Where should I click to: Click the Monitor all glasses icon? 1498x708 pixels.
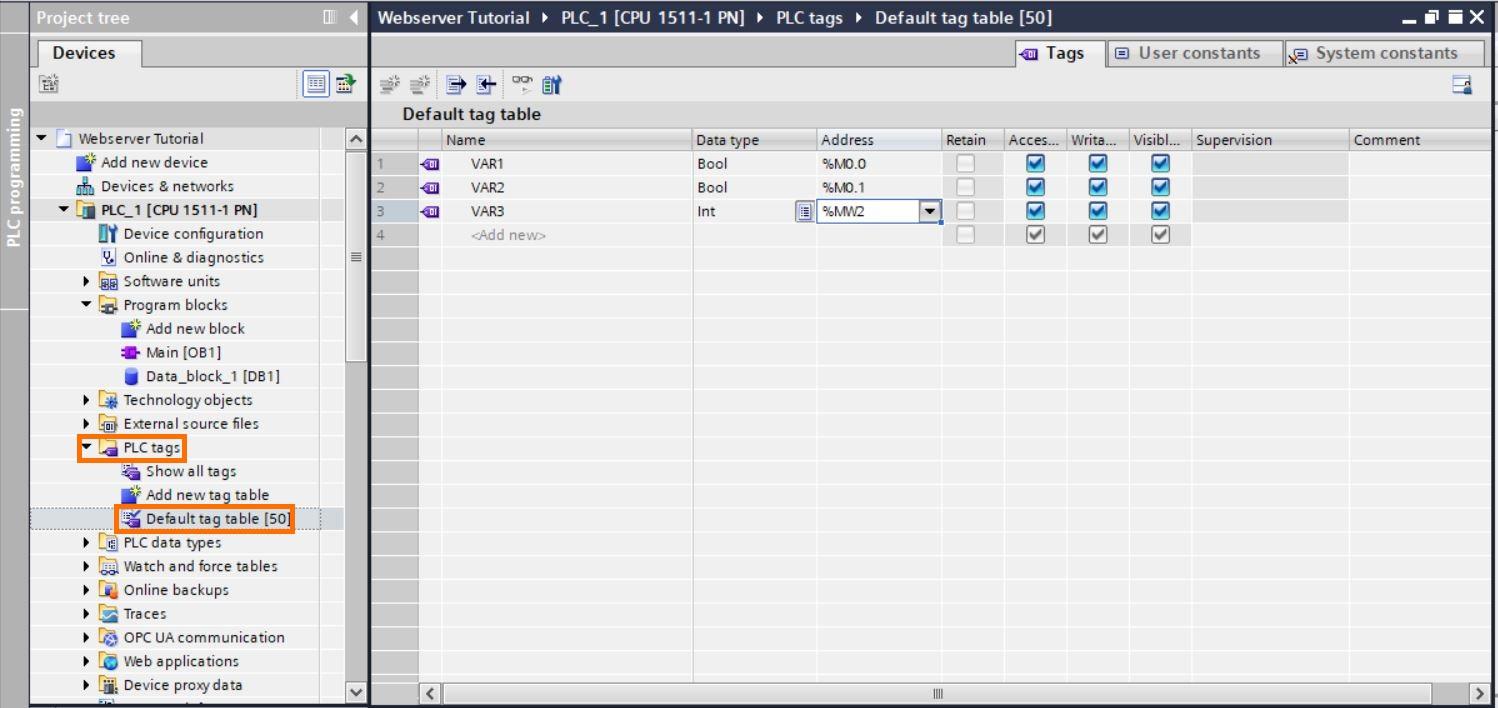pyautogui.click(x=521, y=84)
